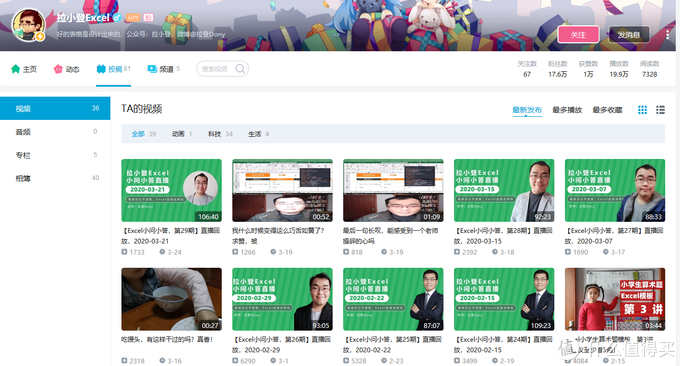Click the gender symbol badge next to the username
The width and height of the screenshot is (680, 366).
(117, 18)
